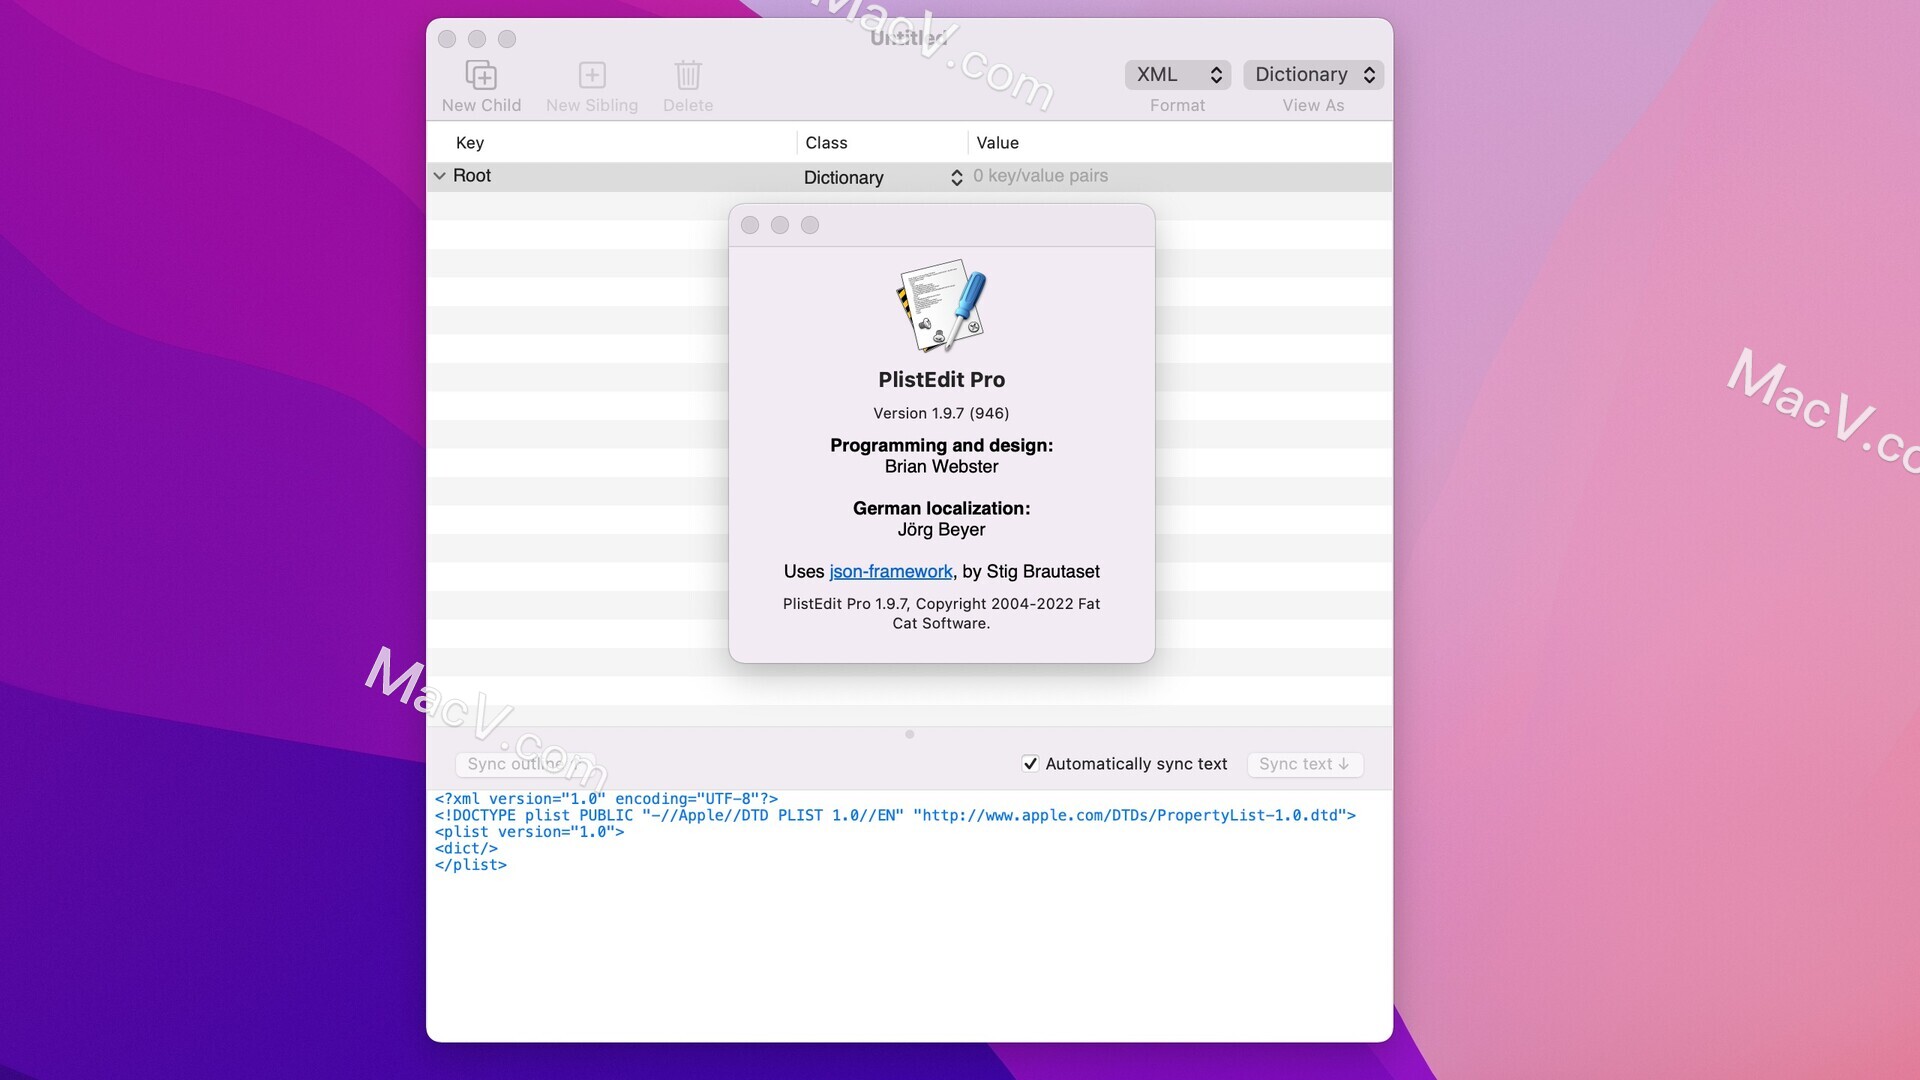Screen dimensions: 1920x1080
Task: Click the Version 1.9.7 (946) text
Action: click(x=941, y=413)
